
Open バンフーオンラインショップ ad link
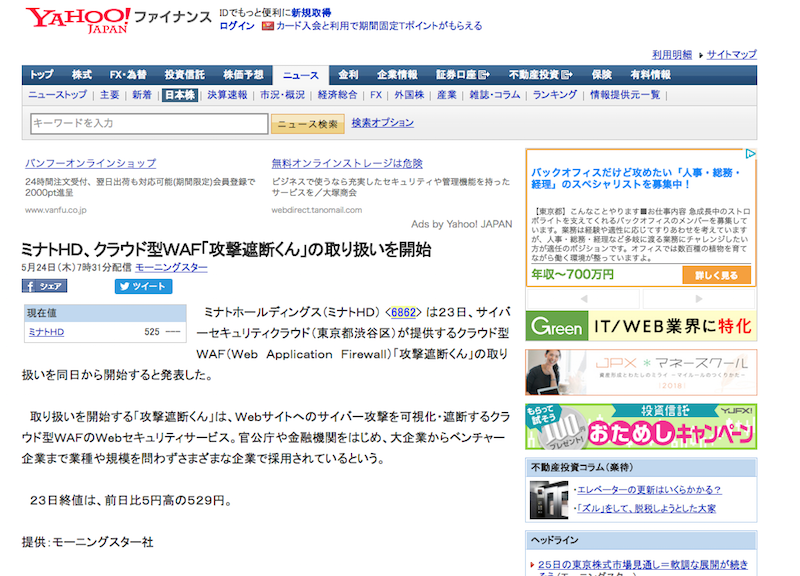point(91,163)
